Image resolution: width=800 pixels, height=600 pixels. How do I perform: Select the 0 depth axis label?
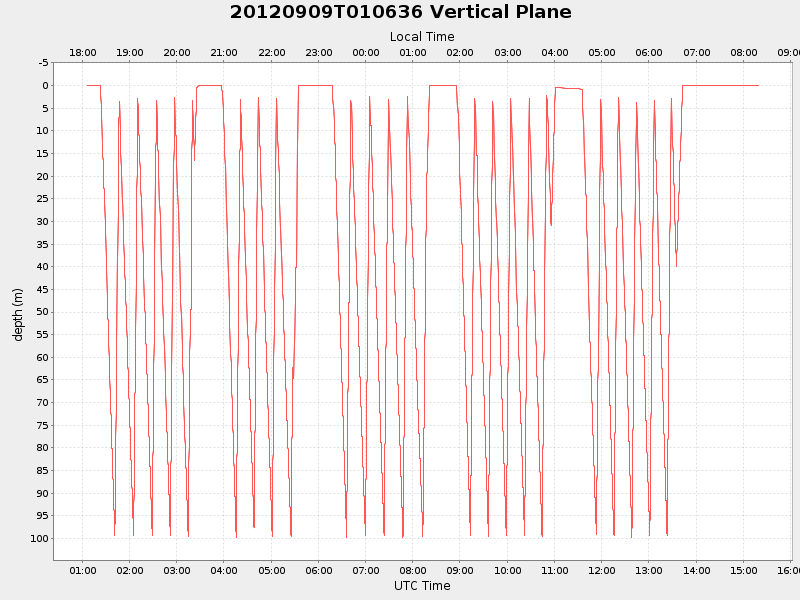click(45, 86)
